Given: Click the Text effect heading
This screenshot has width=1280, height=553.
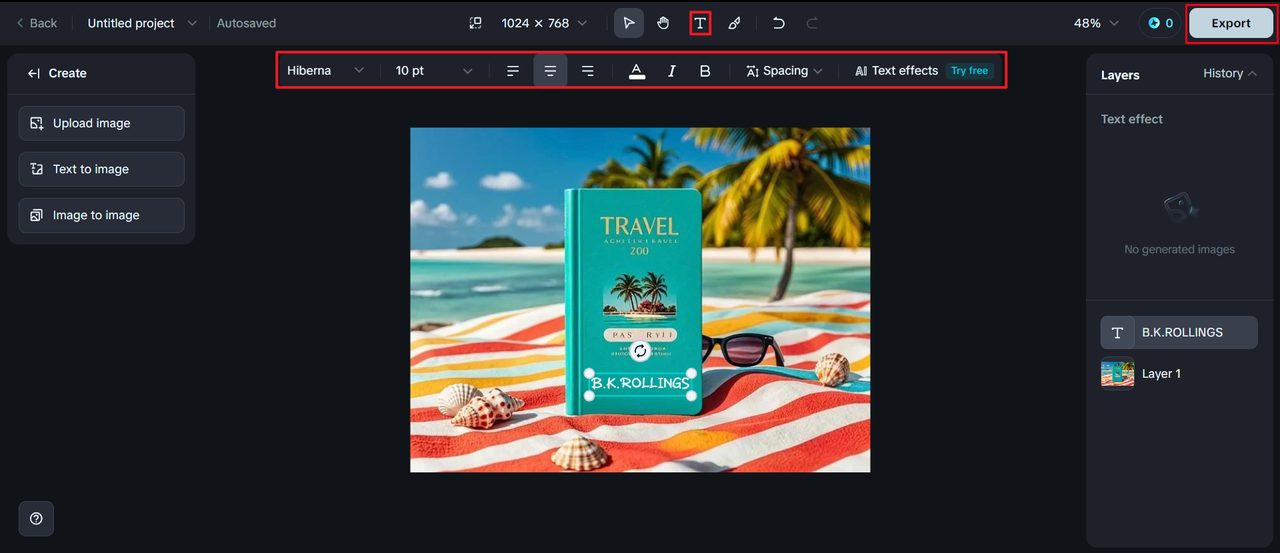Looking at the screenshot, I should click(1132, 119).
